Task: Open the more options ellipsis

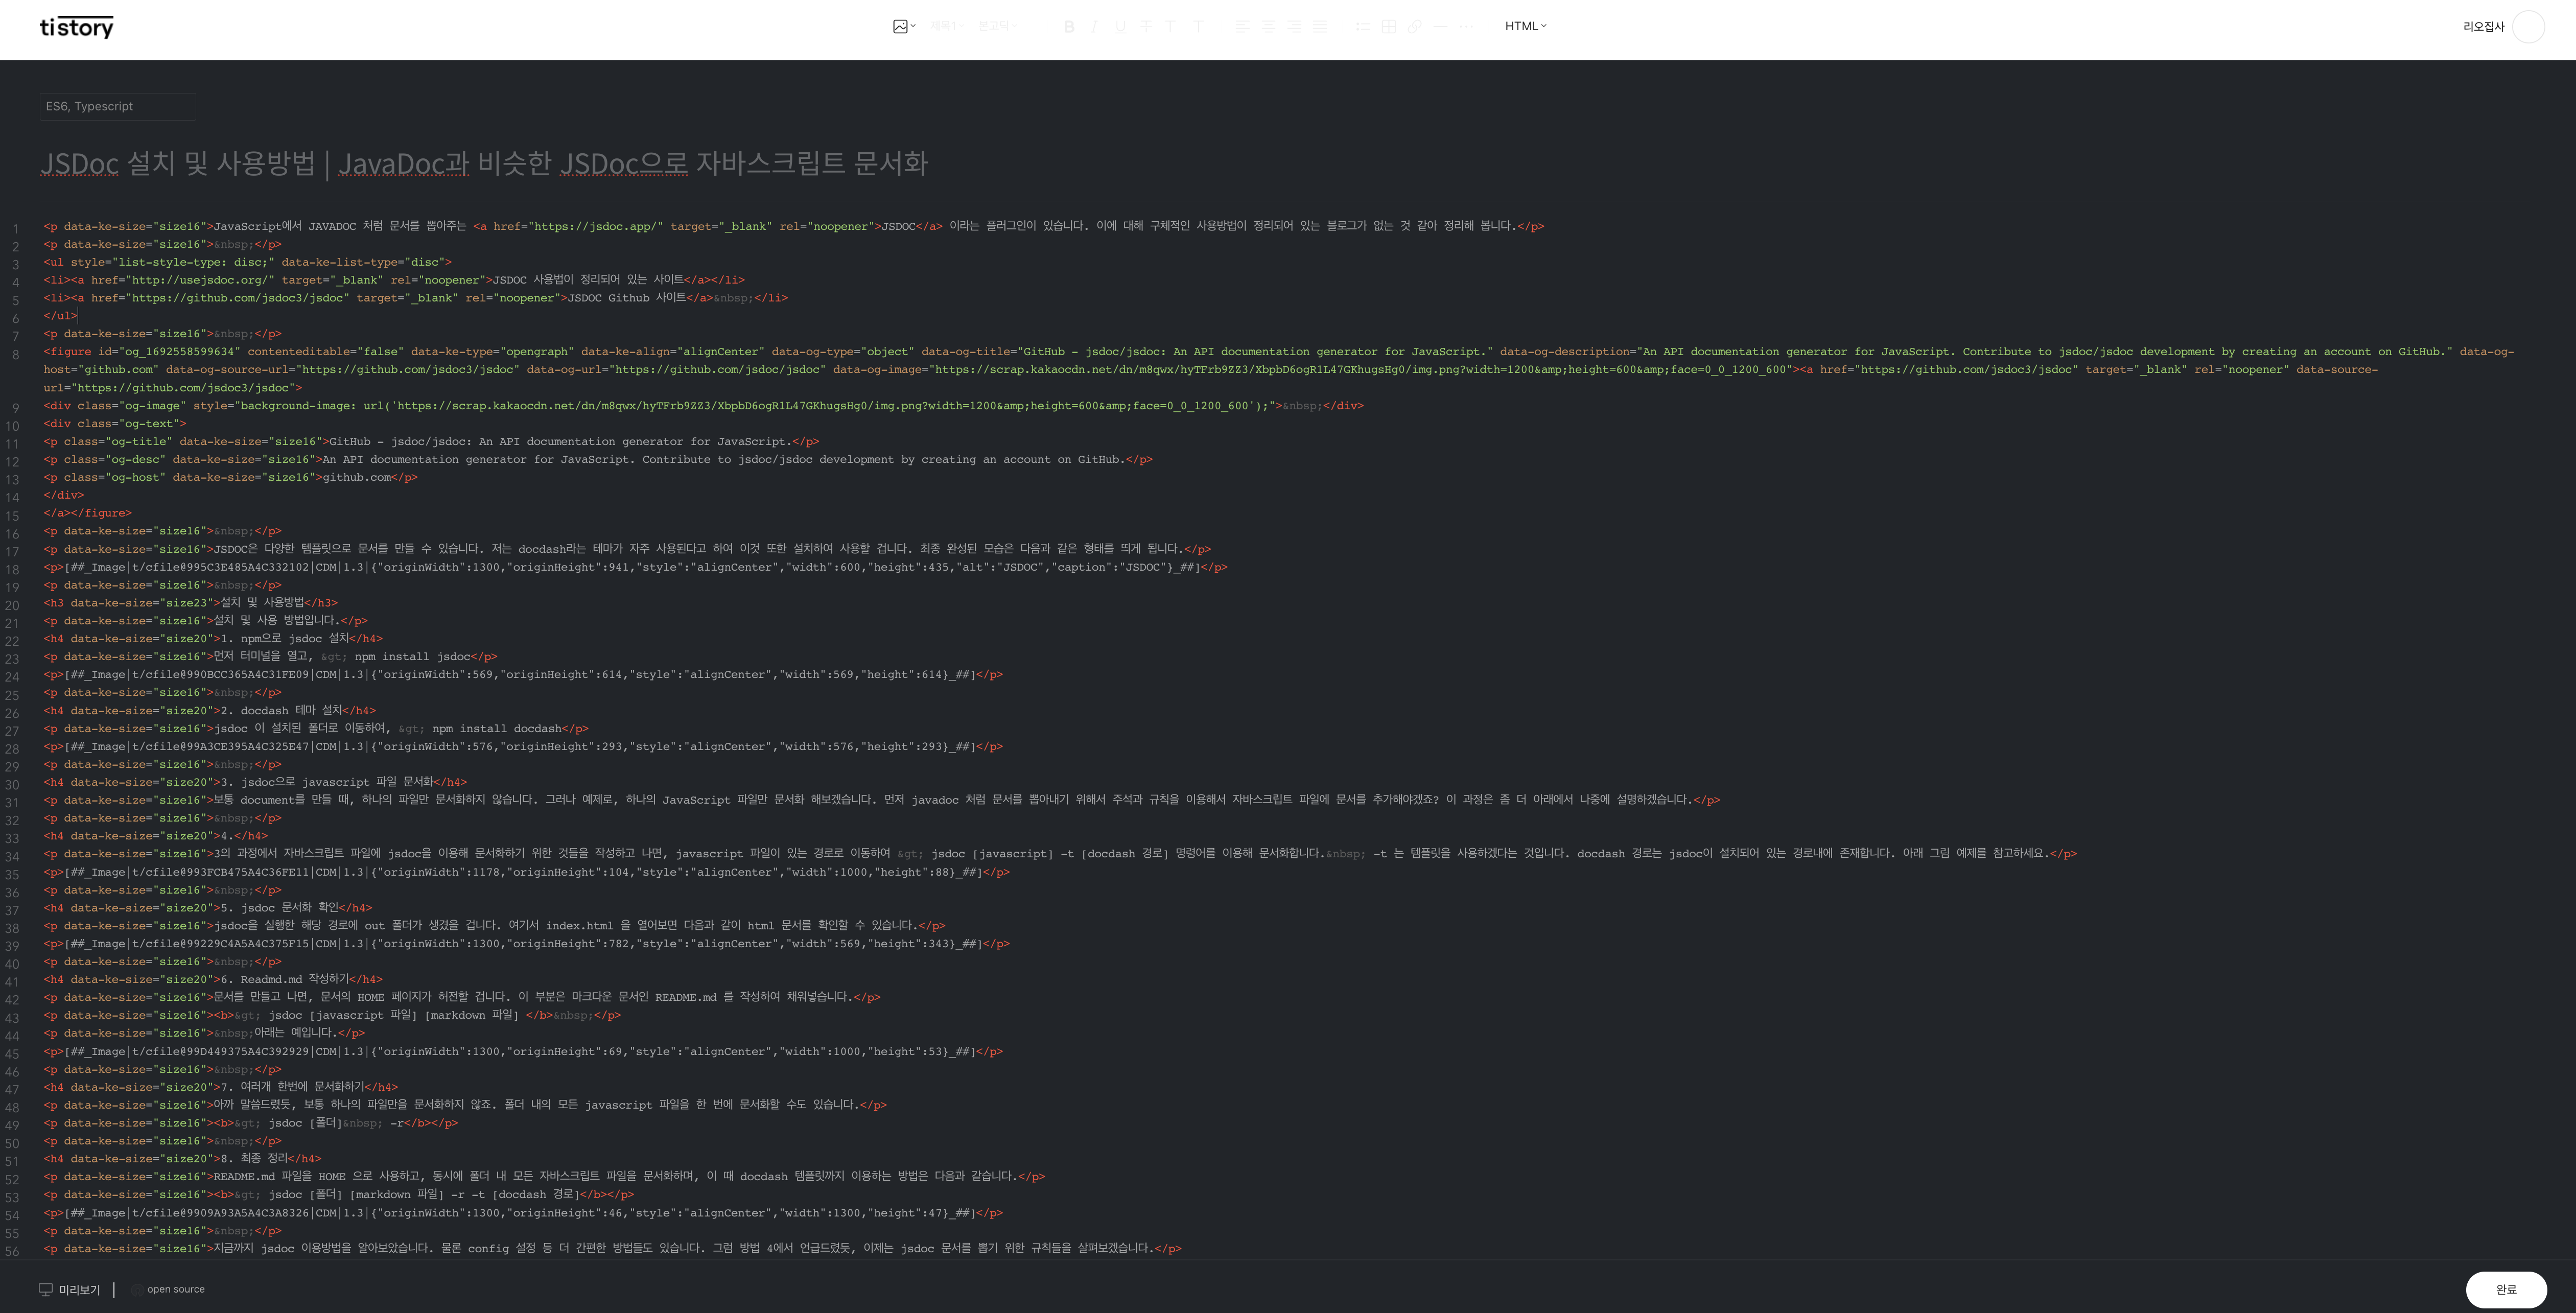Action: click(1466, 26)
